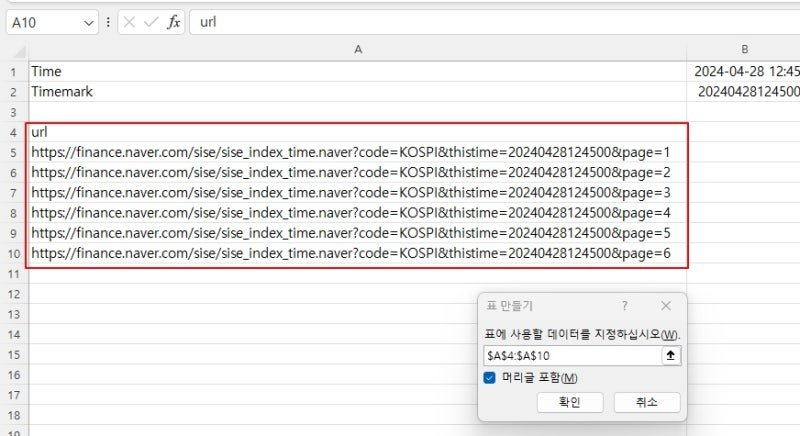Click the formula bar options dots handle
The width and height of the screenshot is (800, 436).
pyautogui.click(x=108, y=22)
